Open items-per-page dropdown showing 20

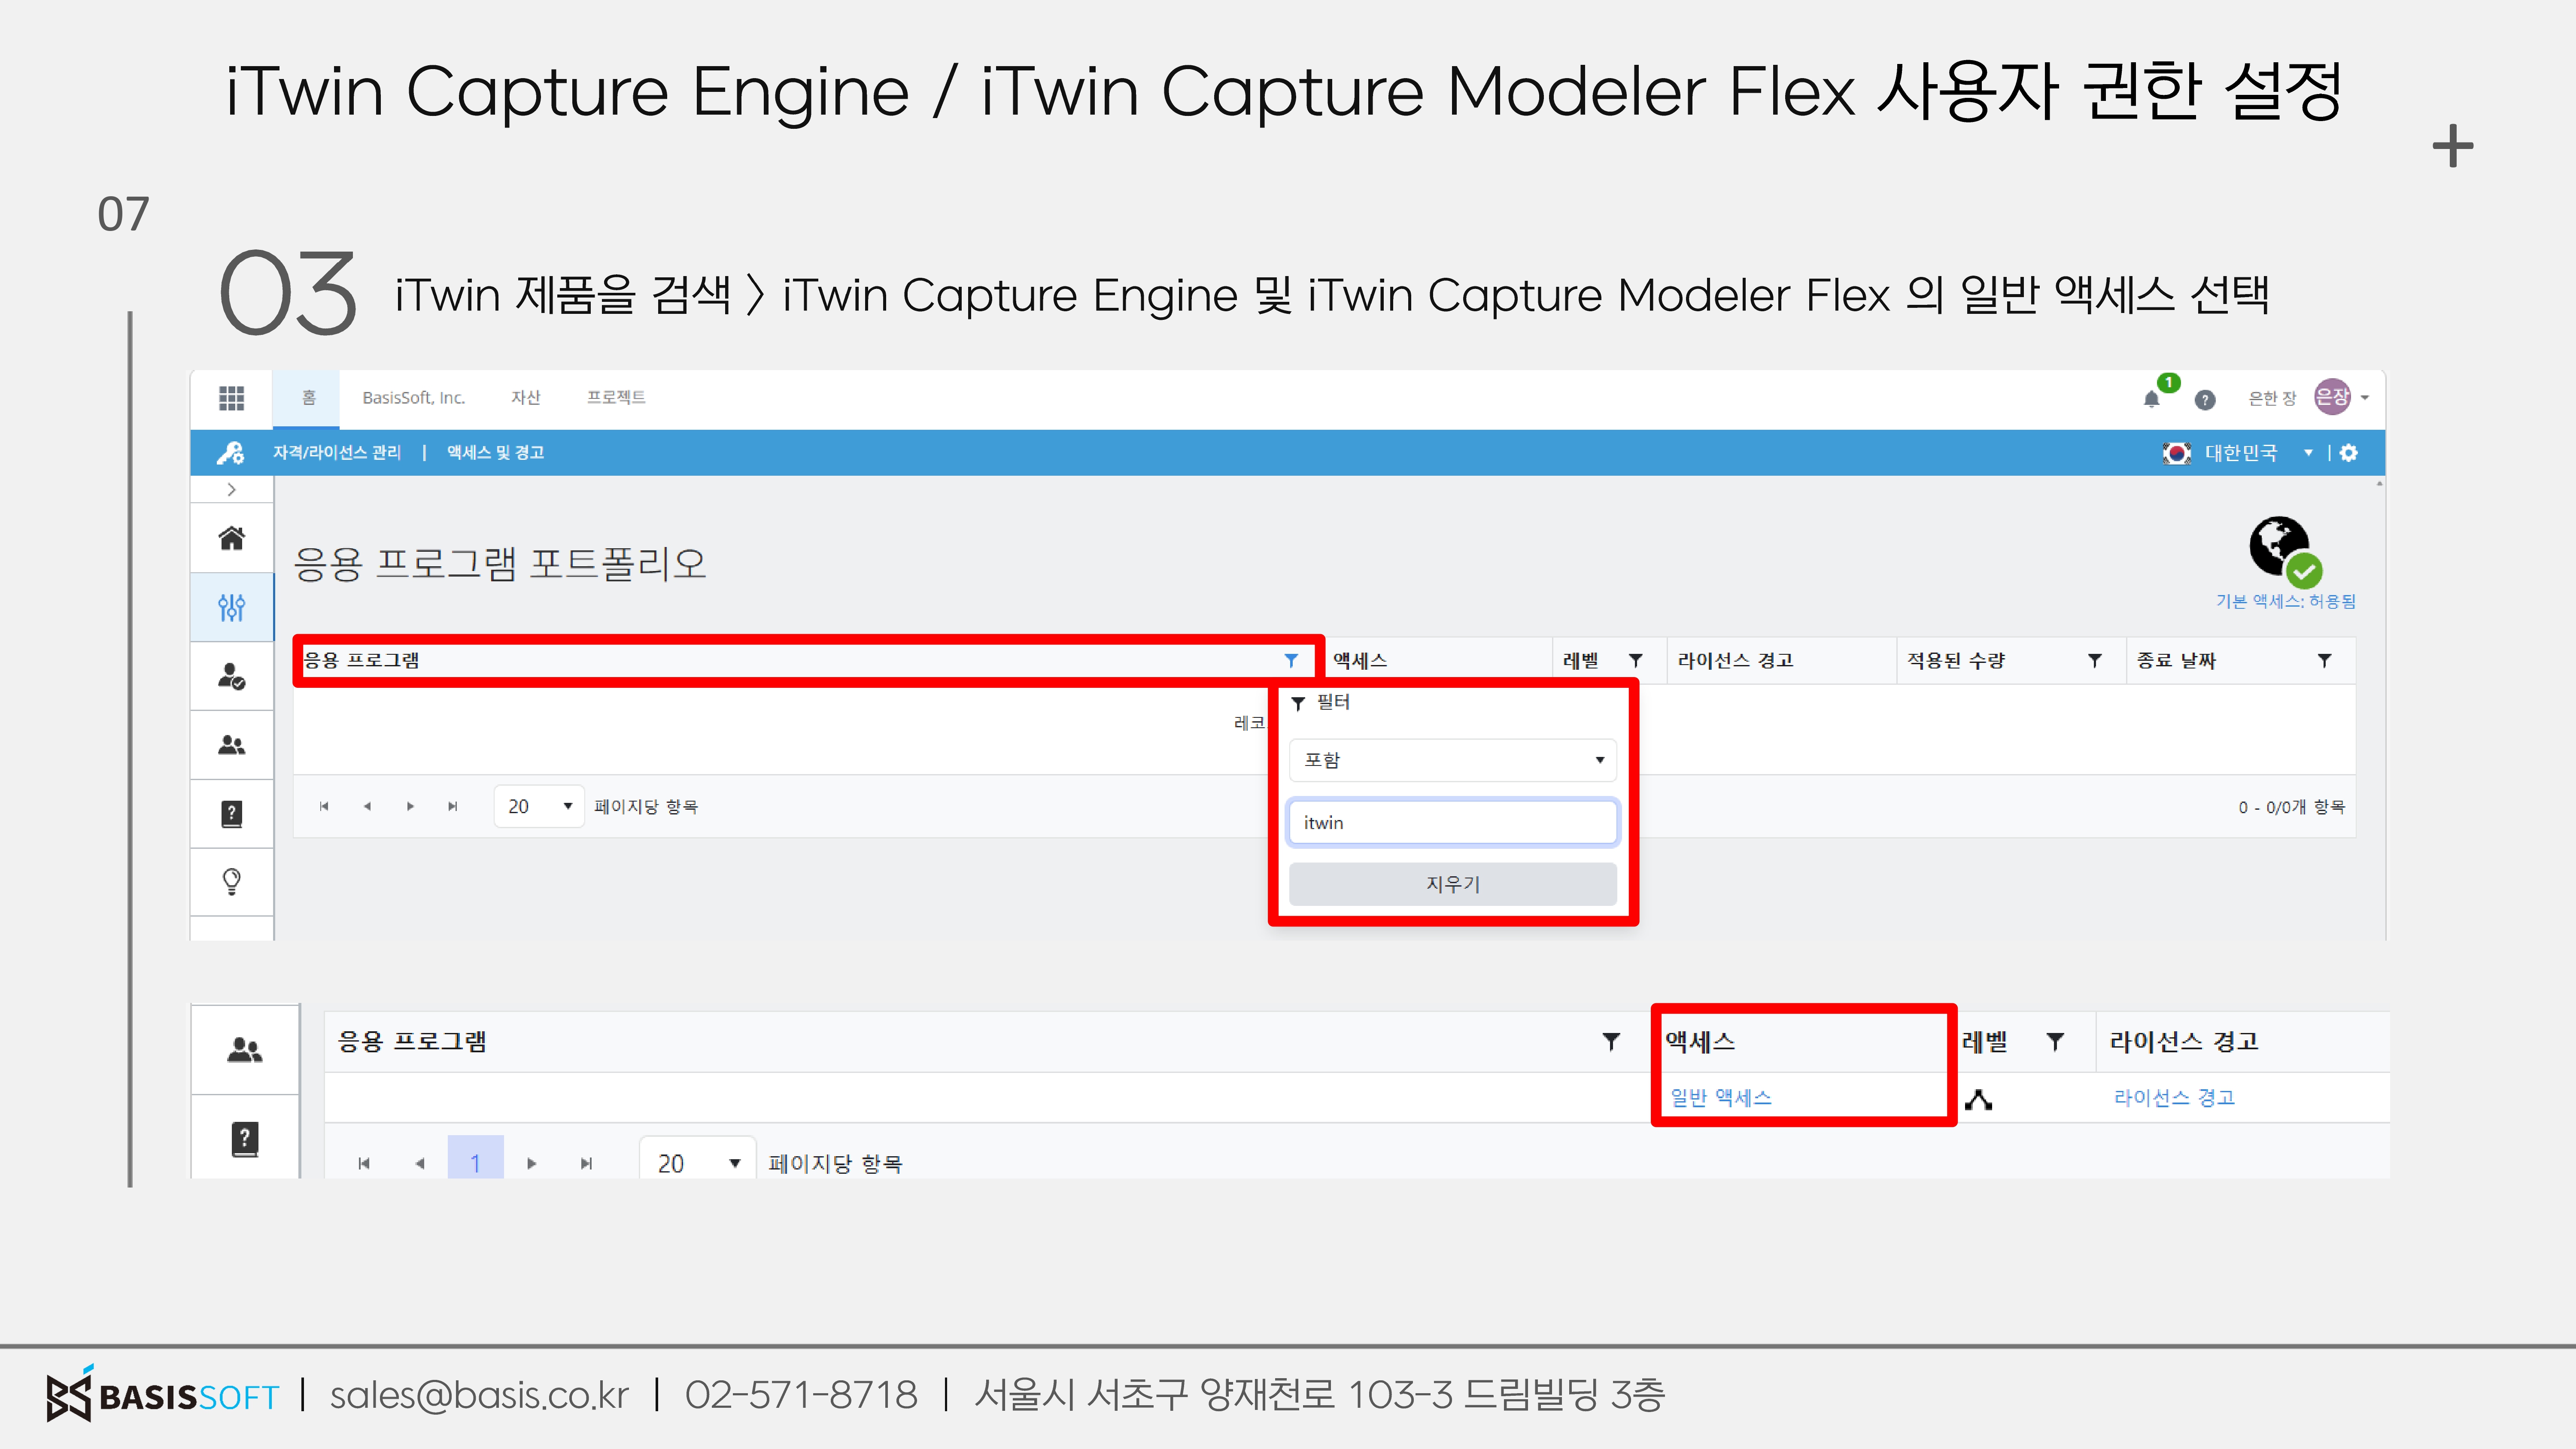click(539, 806)
